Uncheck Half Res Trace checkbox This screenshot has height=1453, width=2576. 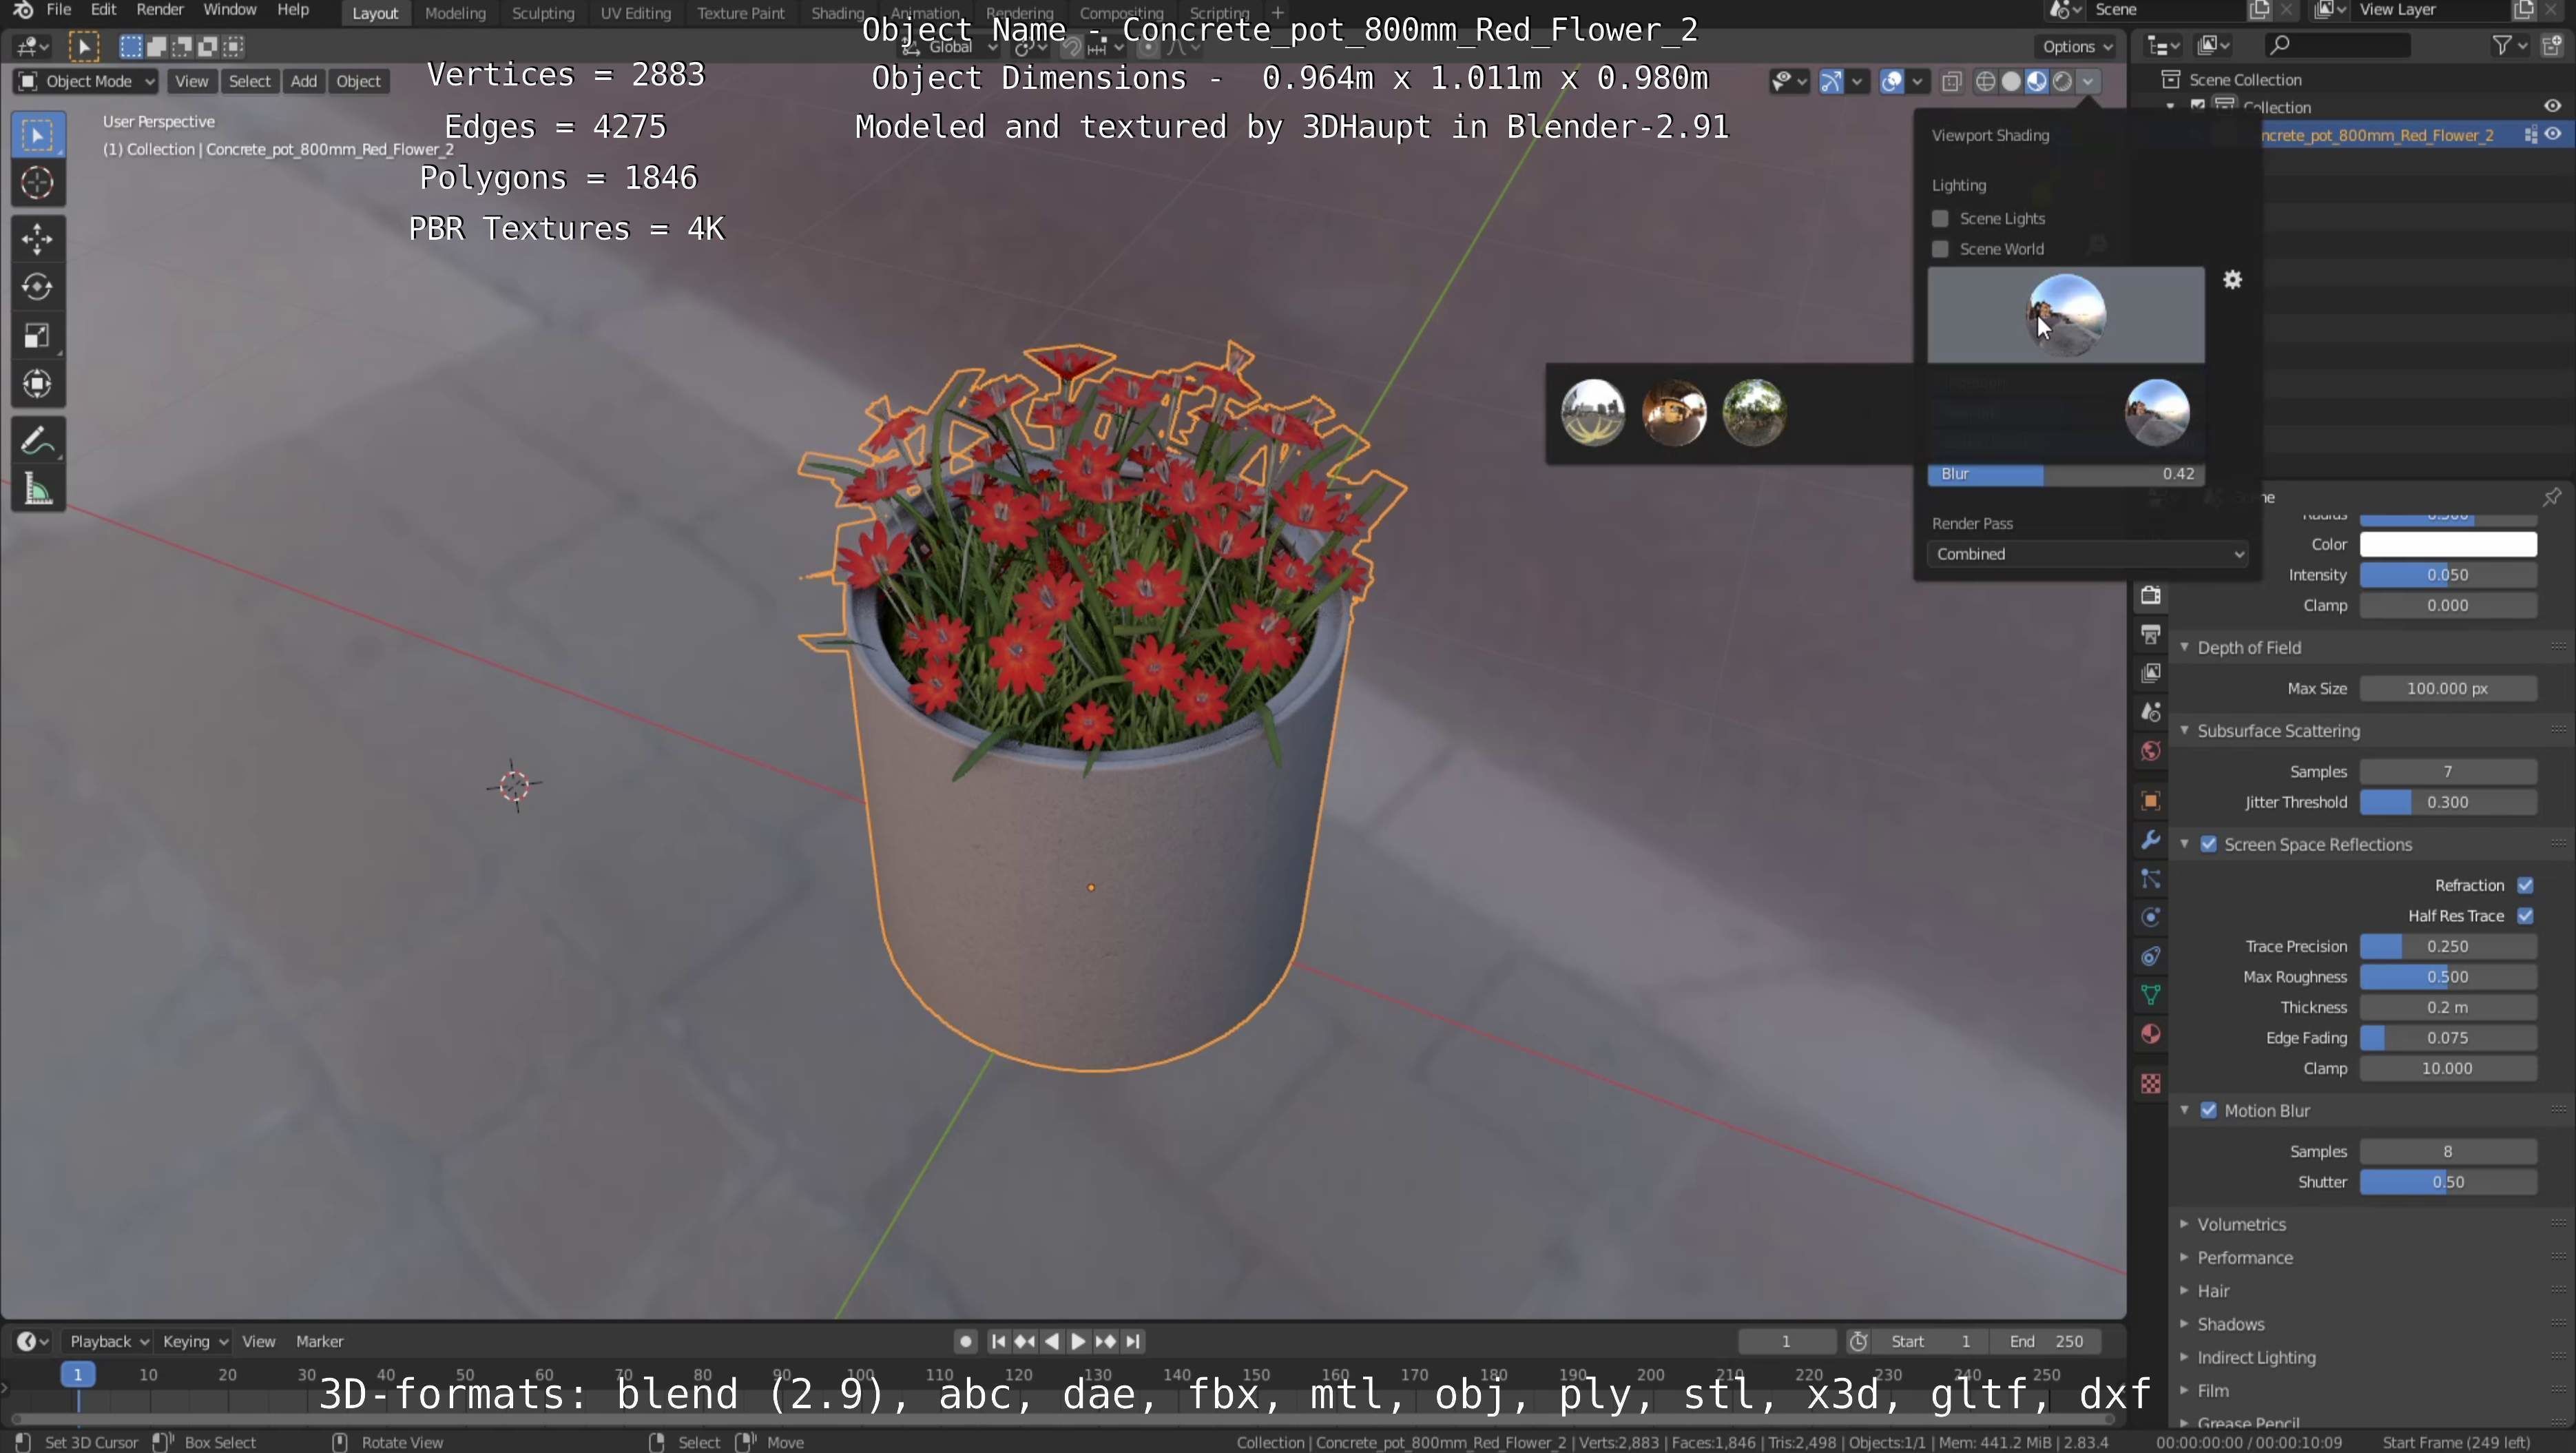(2526, 916)
